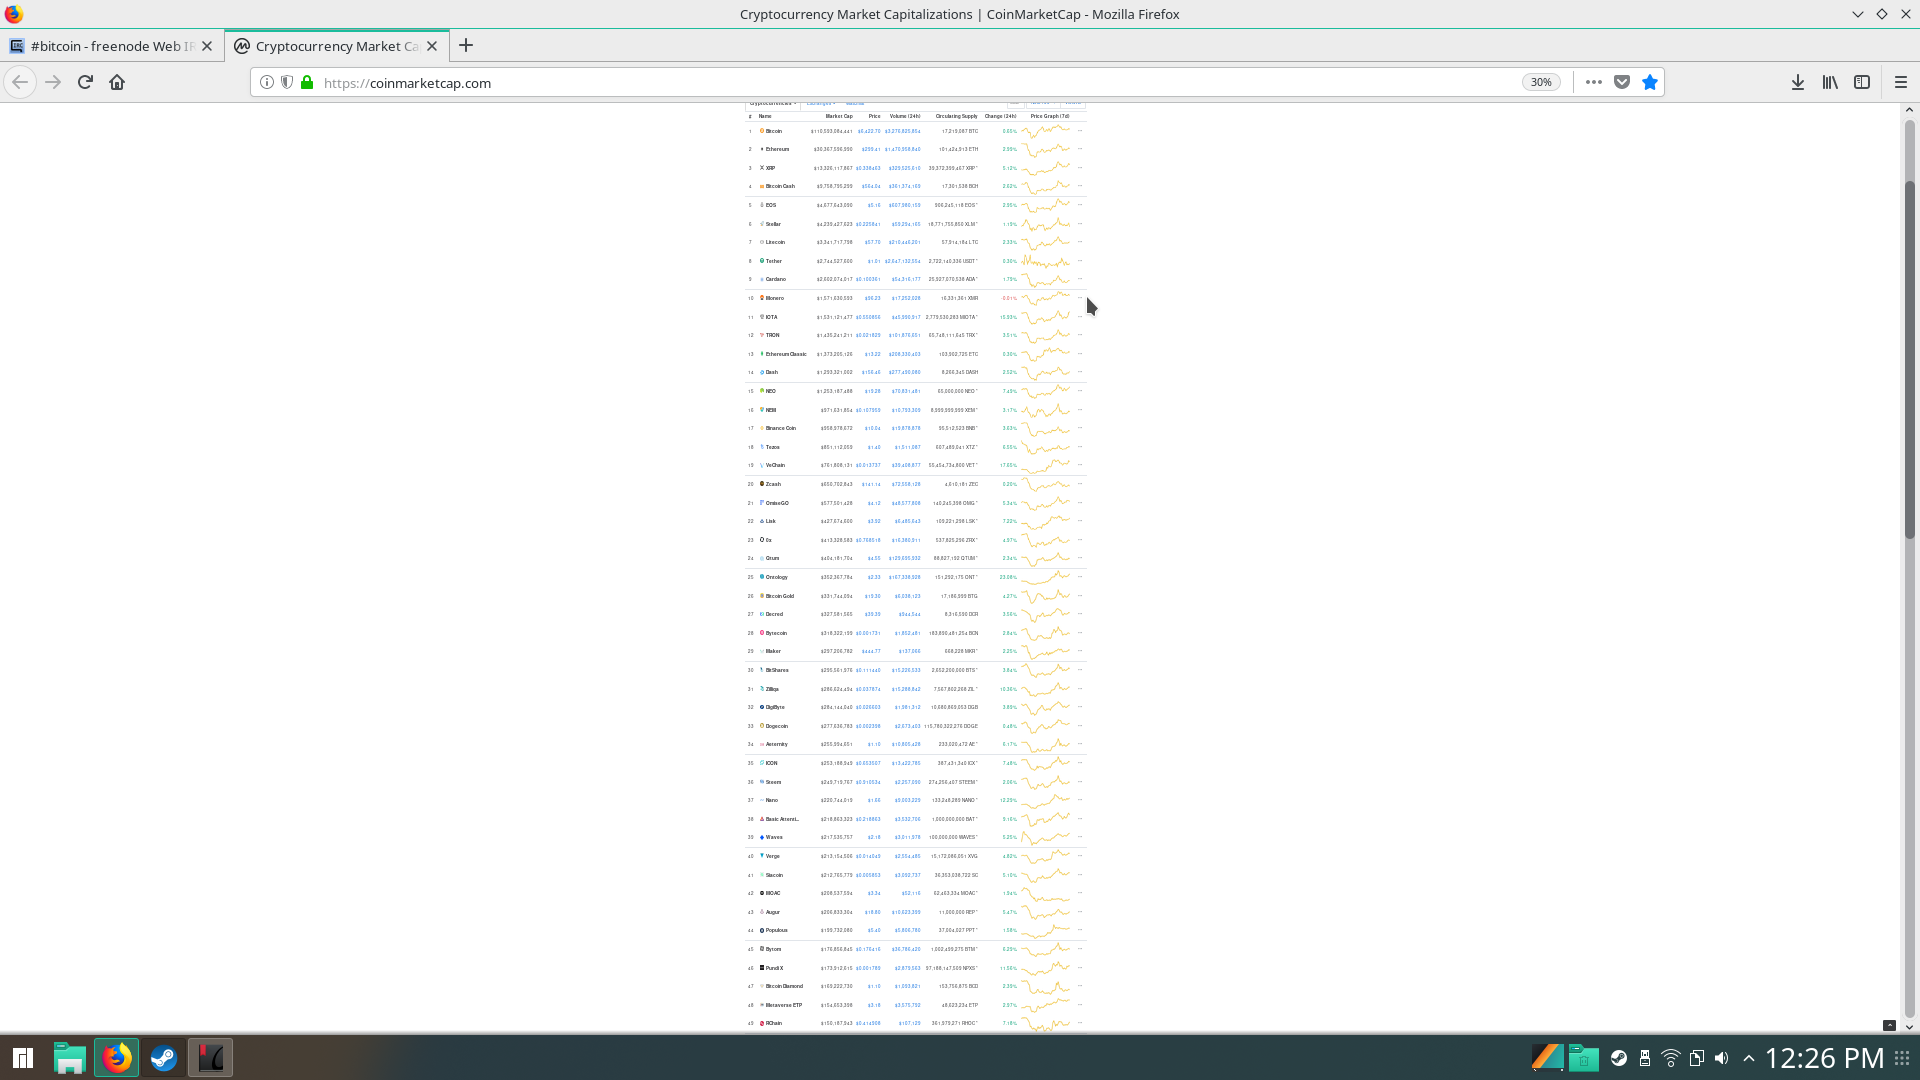Expand the hidden system tray icons

pyautogui.click(x=1748, y=1058)
